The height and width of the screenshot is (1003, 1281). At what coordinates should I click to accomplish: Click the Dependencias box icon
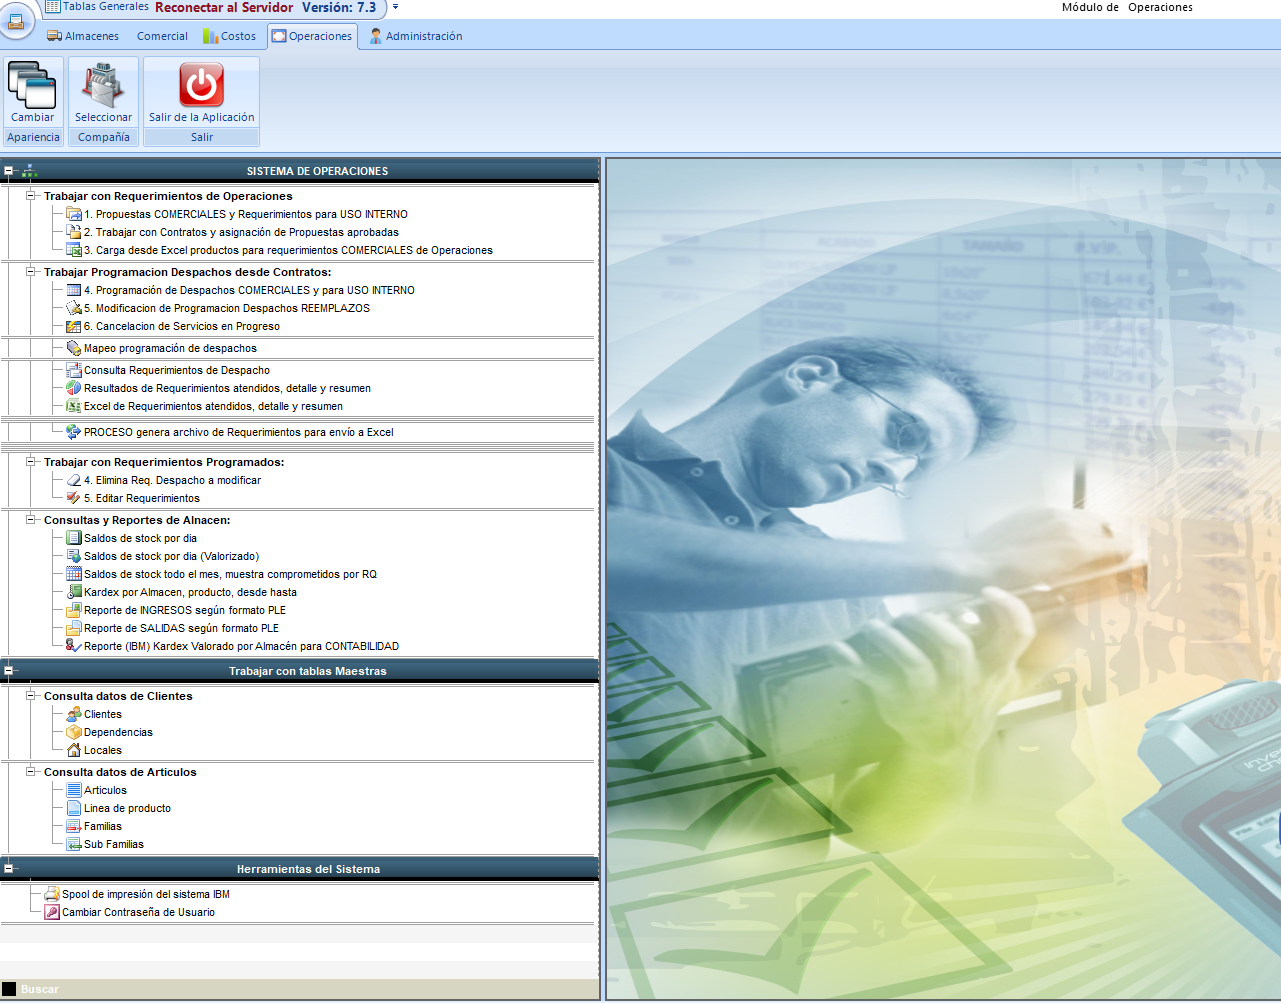click(x=74, y=732)
